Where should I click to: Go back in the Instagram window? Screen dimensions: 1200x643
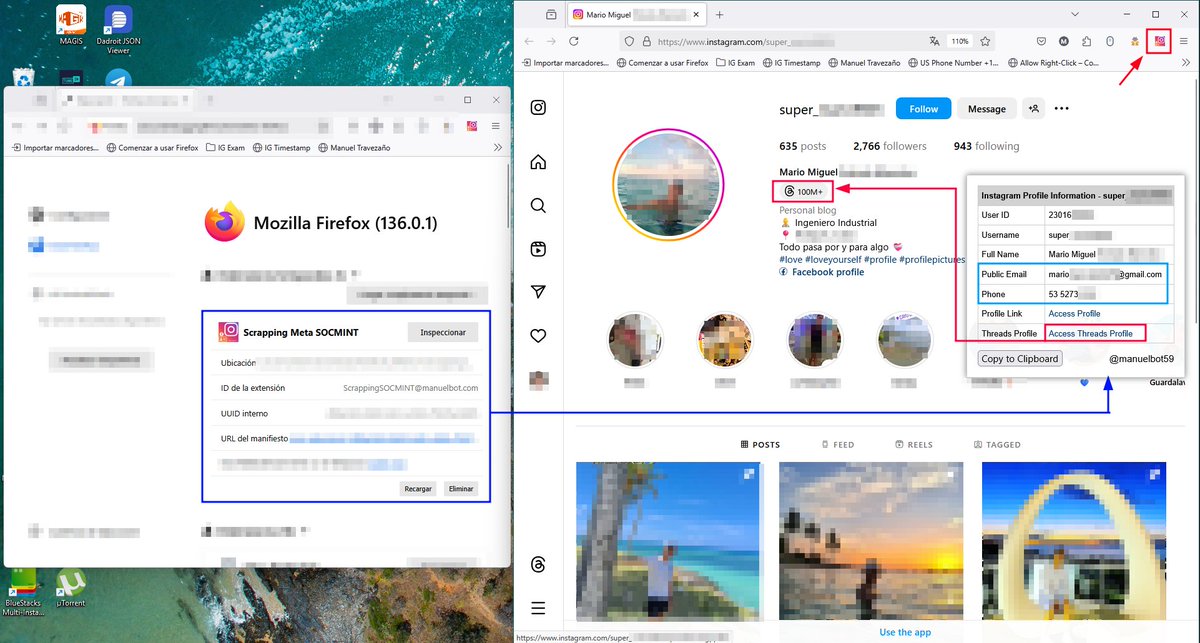[x=529, y=42]
